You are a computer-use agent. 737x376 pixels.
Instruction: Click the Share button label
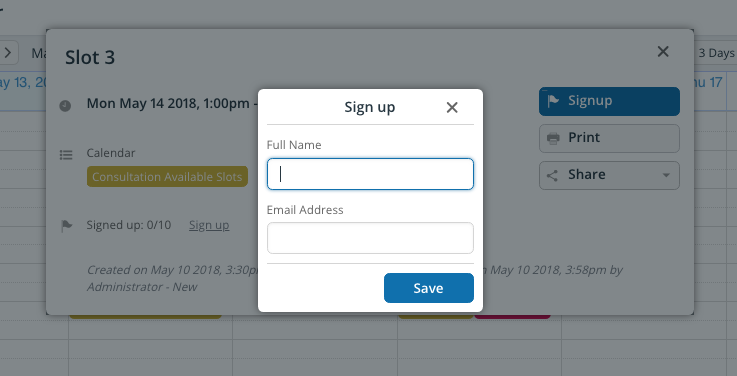[x=587, y=174]
